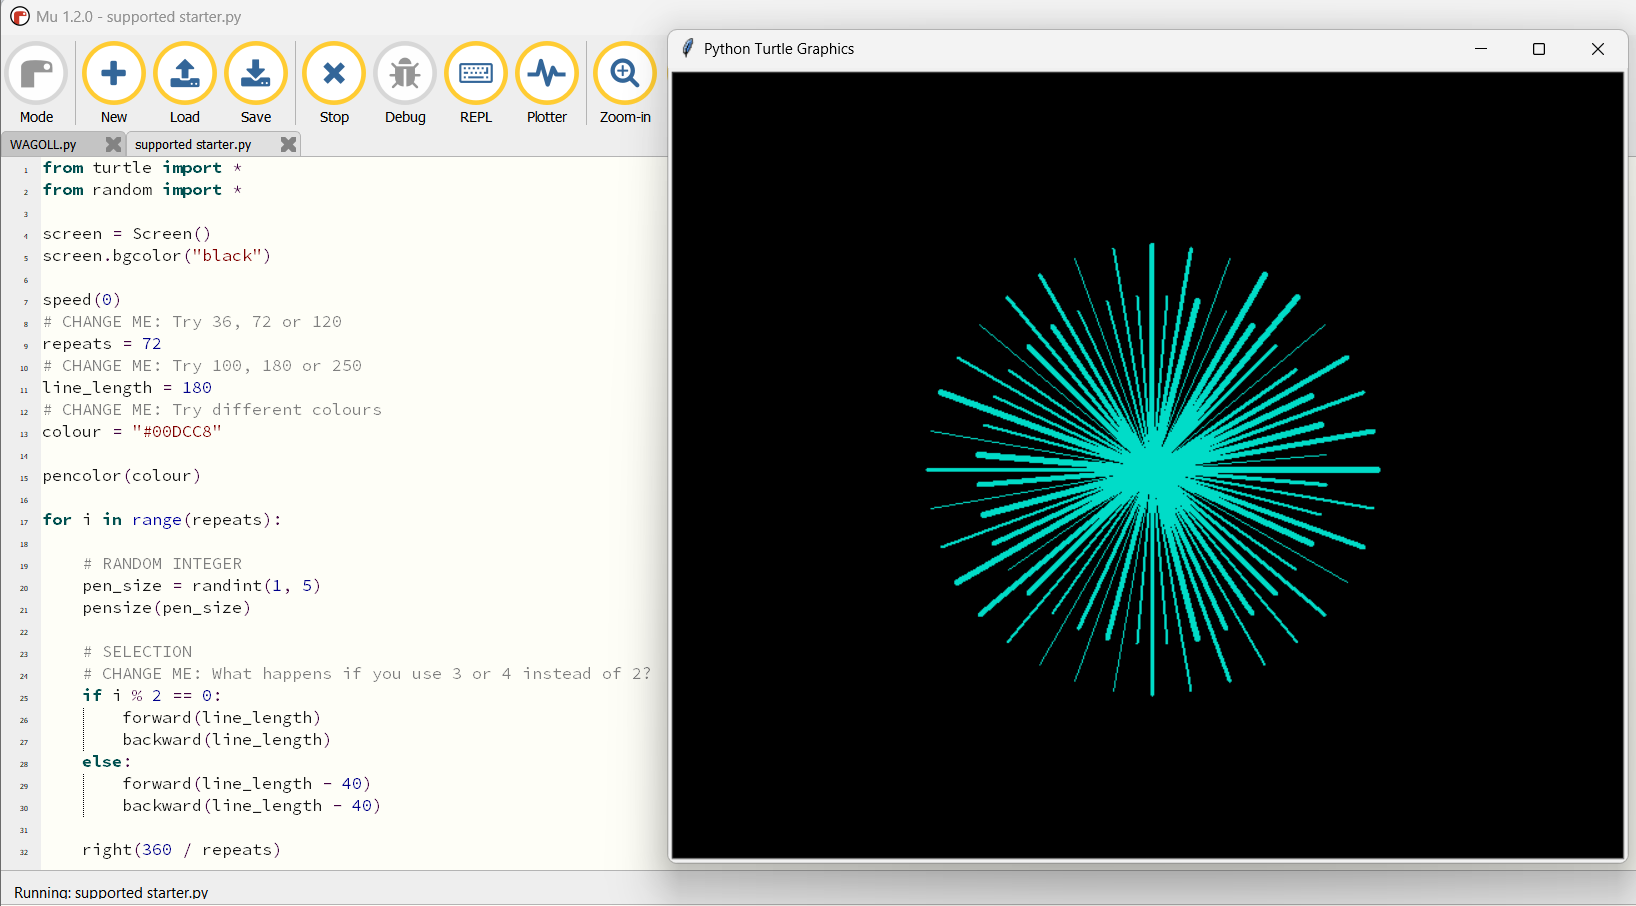This screenshot has width=1636, height=906.
Task: Zoom-in the editor text
Action: point(625,84)
